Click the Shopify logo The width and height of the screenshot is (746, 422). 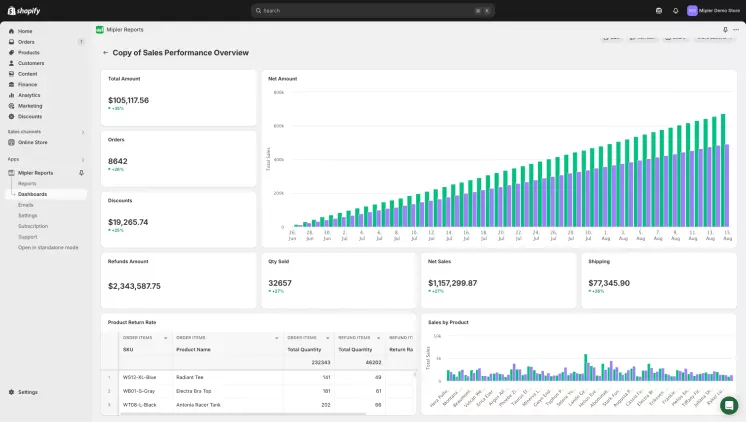coord(23,10)
